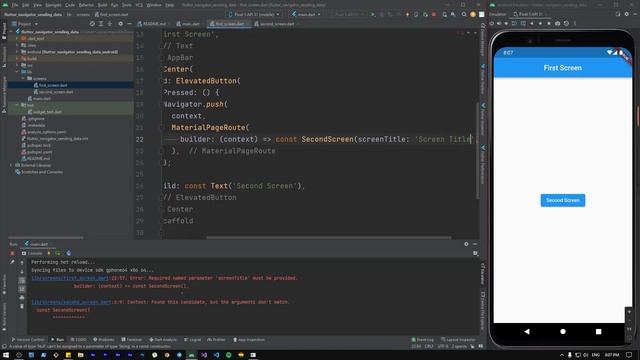
Task: Expand the android folder node
Action: [17, 52]
